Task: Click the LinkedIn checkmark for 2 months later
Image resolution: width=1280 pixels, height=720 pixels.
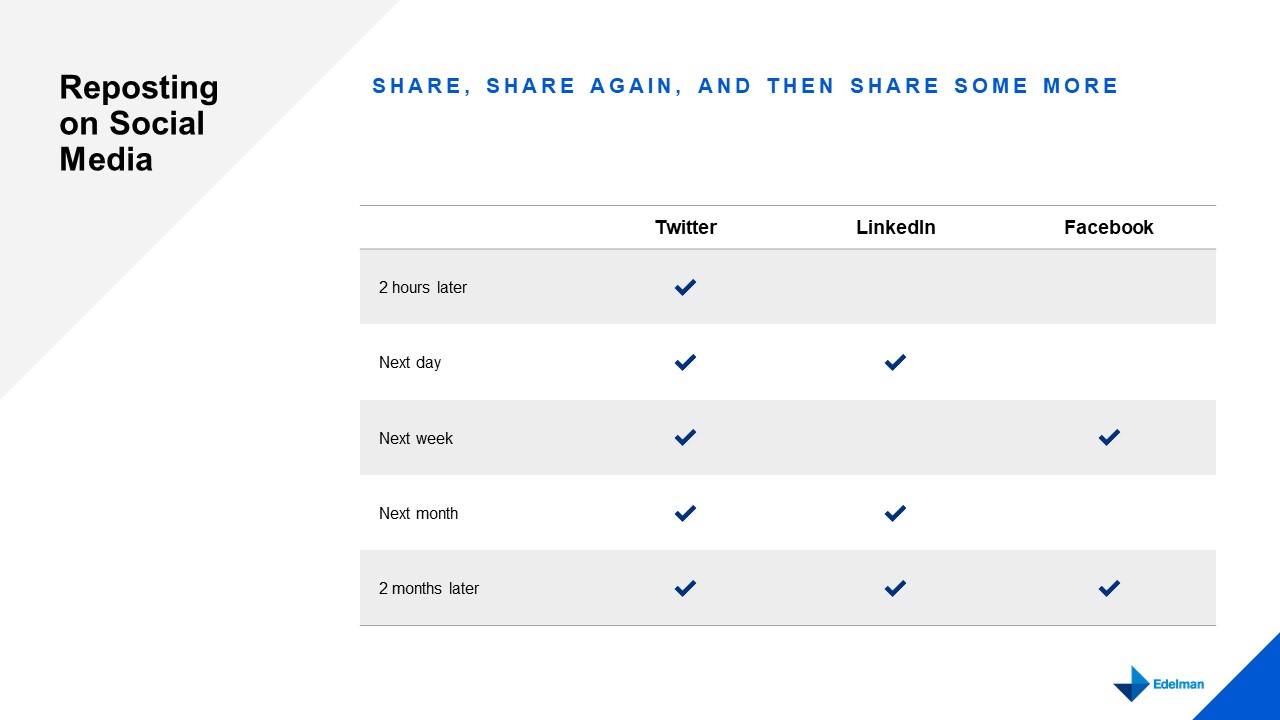Action: [895, 589]
